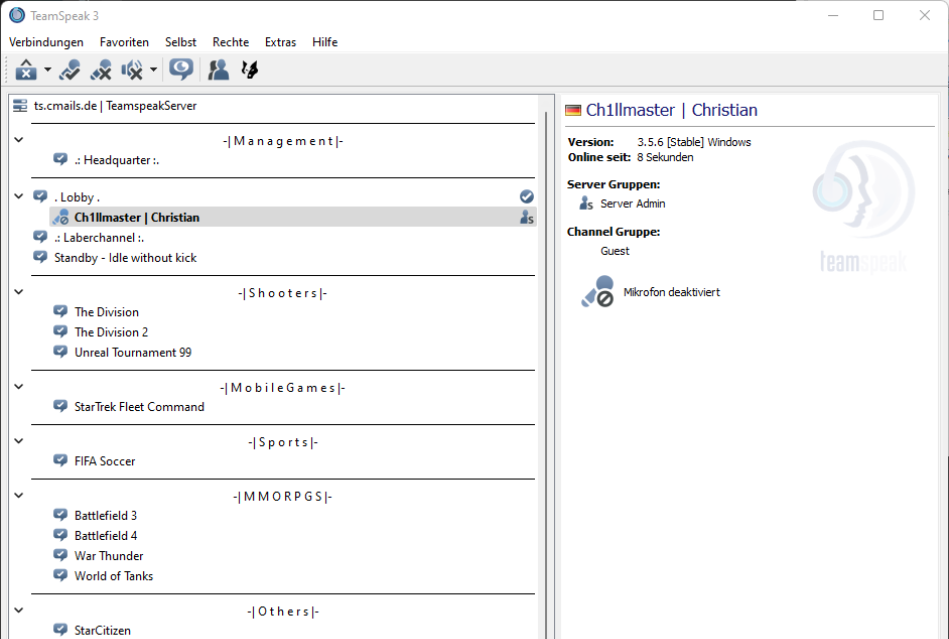949x639 pixels.
Task: Open the Contacts manager toolbar icon
Action: tap(218, 70)
